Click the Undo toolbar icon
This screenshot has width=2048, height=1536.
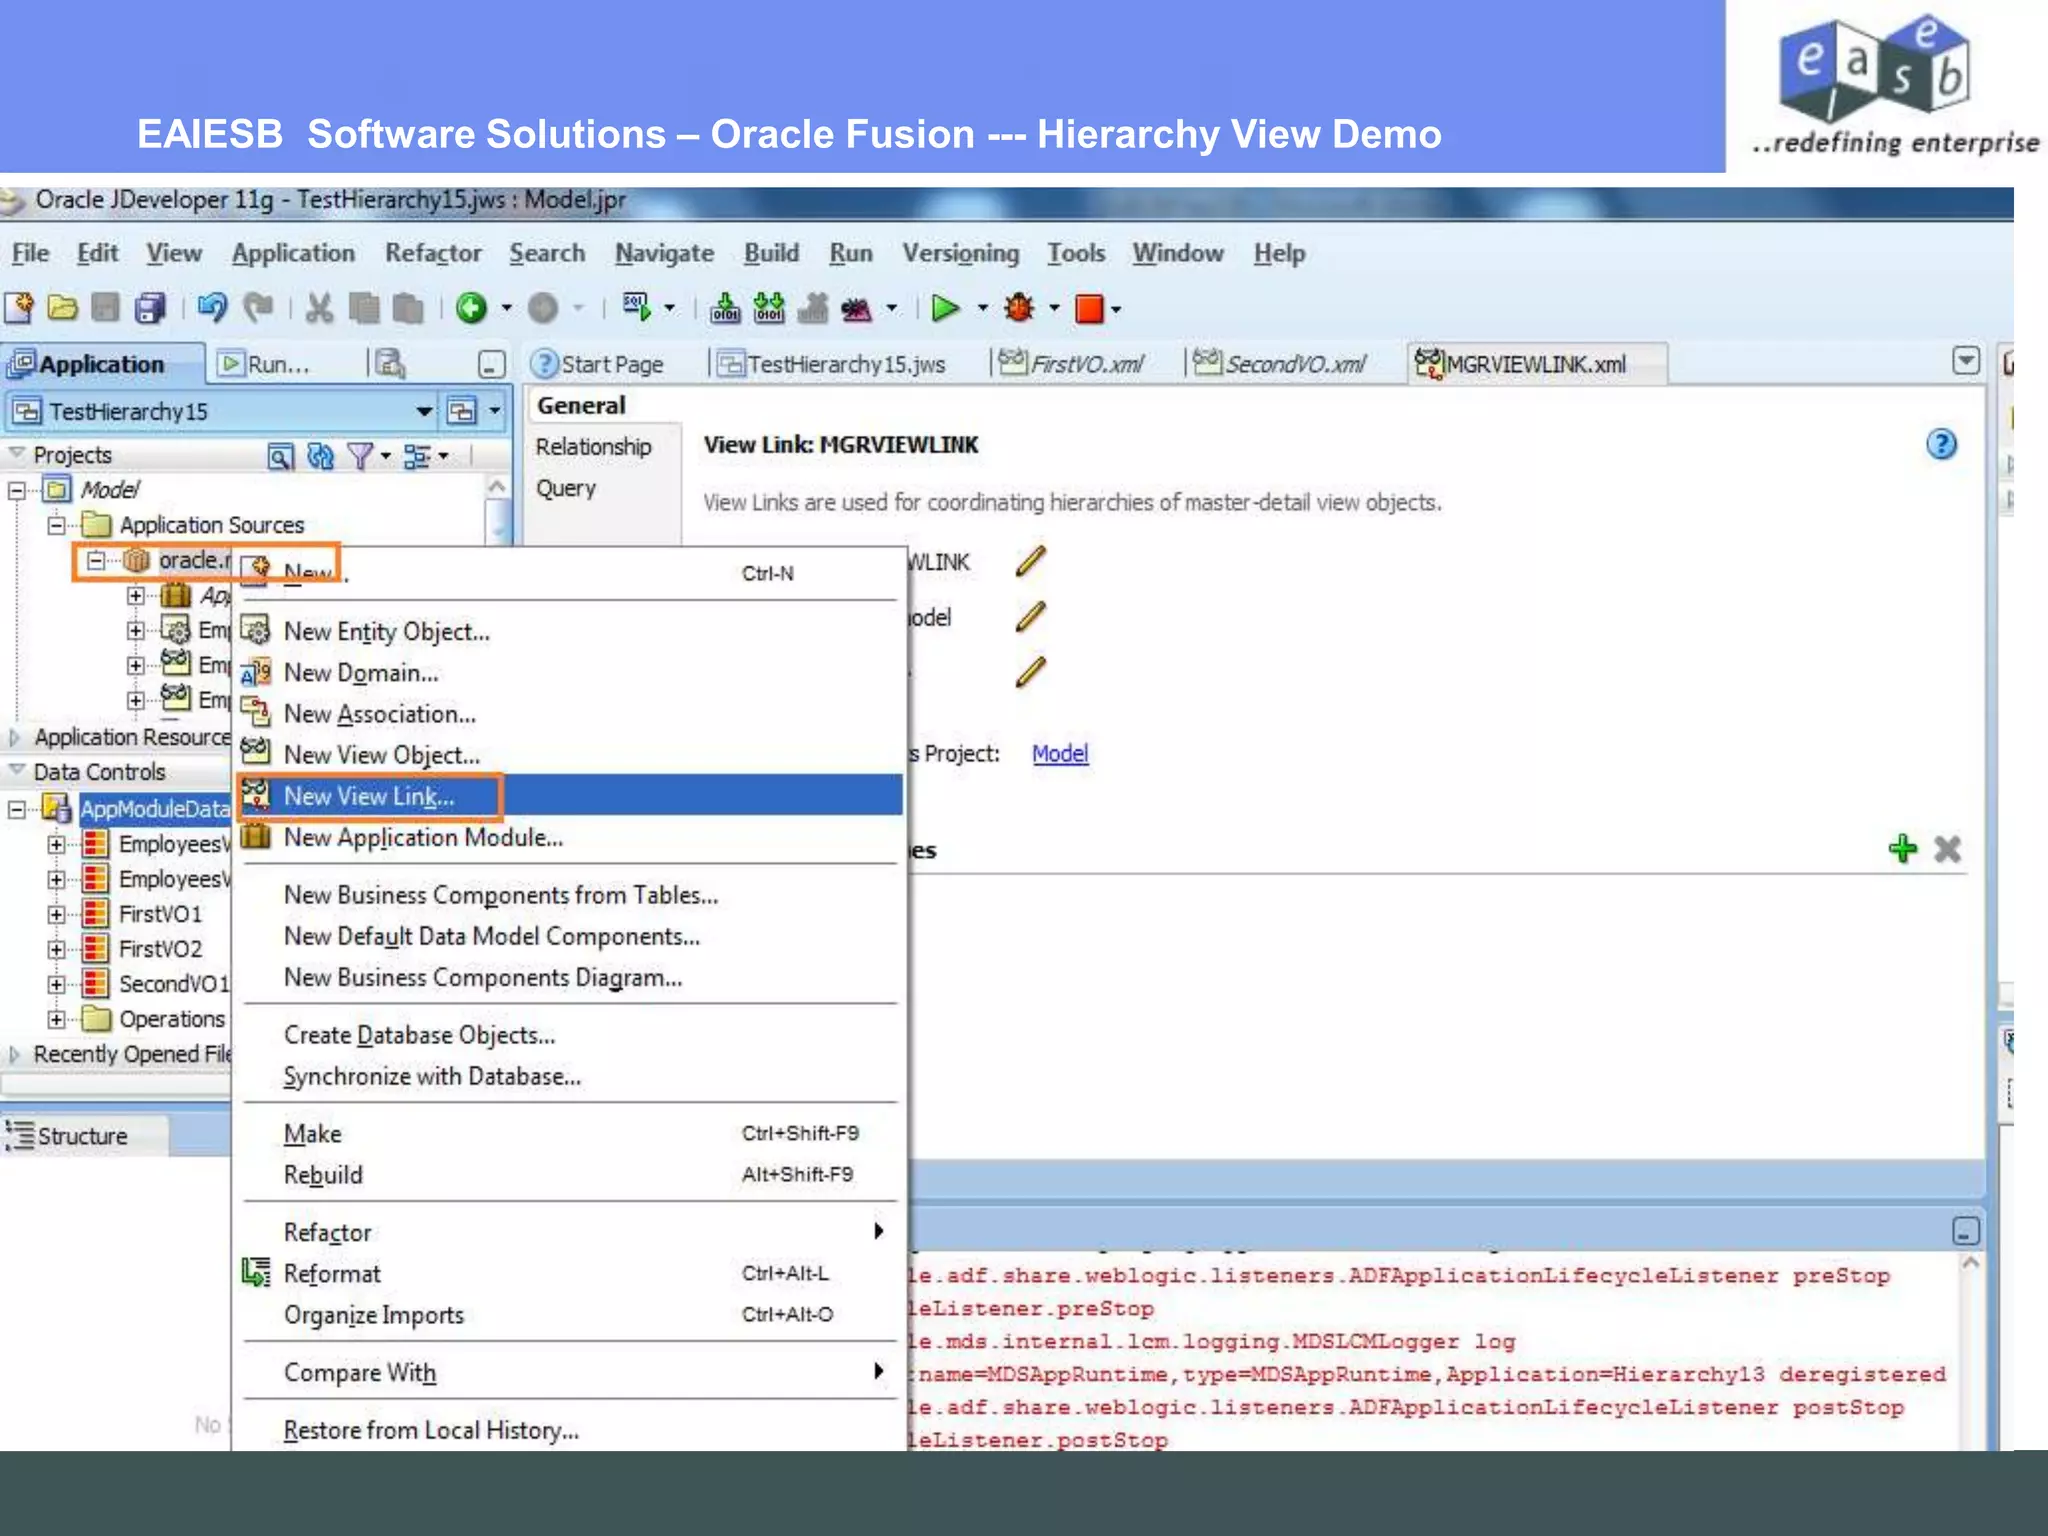[211, 308]
